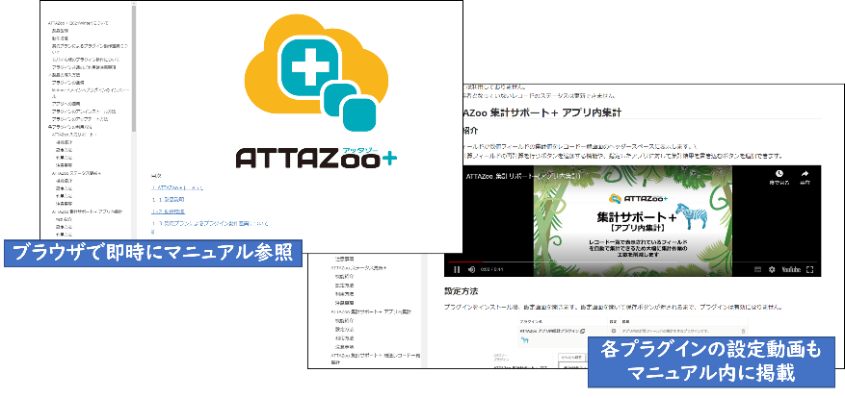Open table-of-contents link 1. ATTAZoo+
This screenshot has width=845, height=398.
[177, 188]
